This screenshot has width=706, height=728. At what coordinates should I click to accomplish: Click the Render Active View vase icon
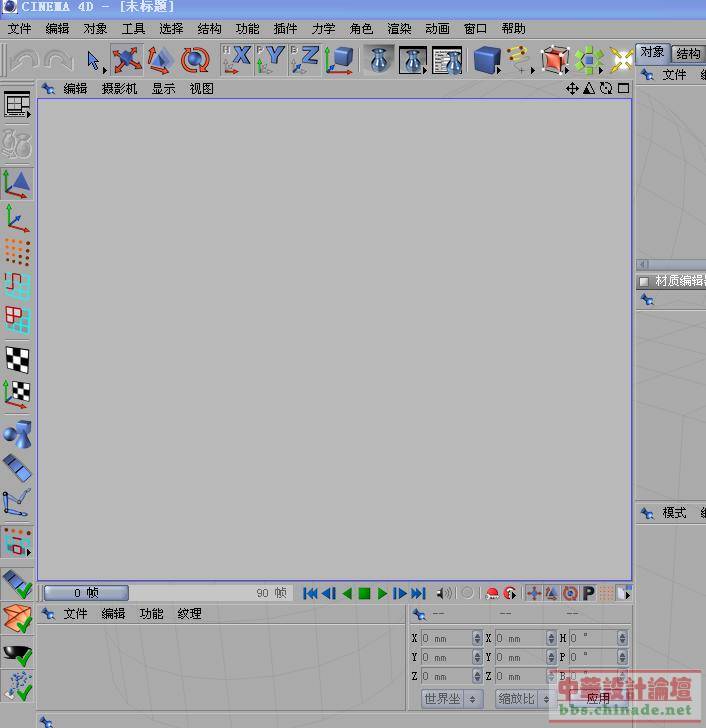coord(378,60)
